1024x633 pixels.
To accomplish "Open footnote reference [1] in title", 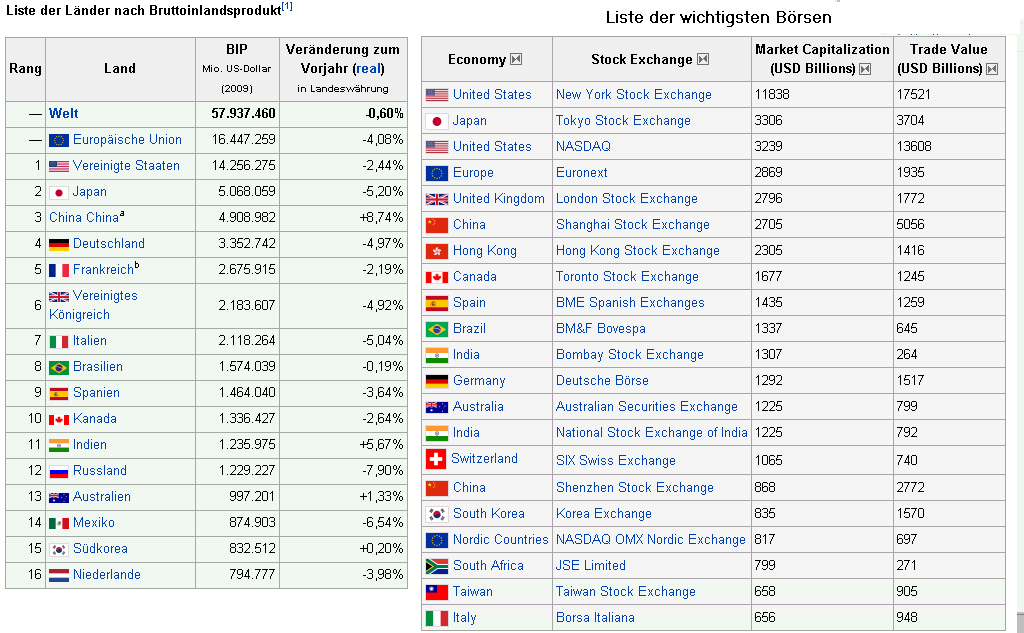I will 287,7.
